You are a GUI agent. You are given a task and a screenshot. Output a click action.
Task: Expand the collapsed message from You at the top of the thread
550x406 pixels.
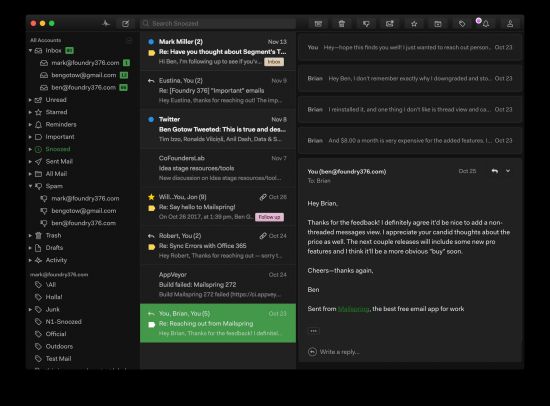coord(410,47)
